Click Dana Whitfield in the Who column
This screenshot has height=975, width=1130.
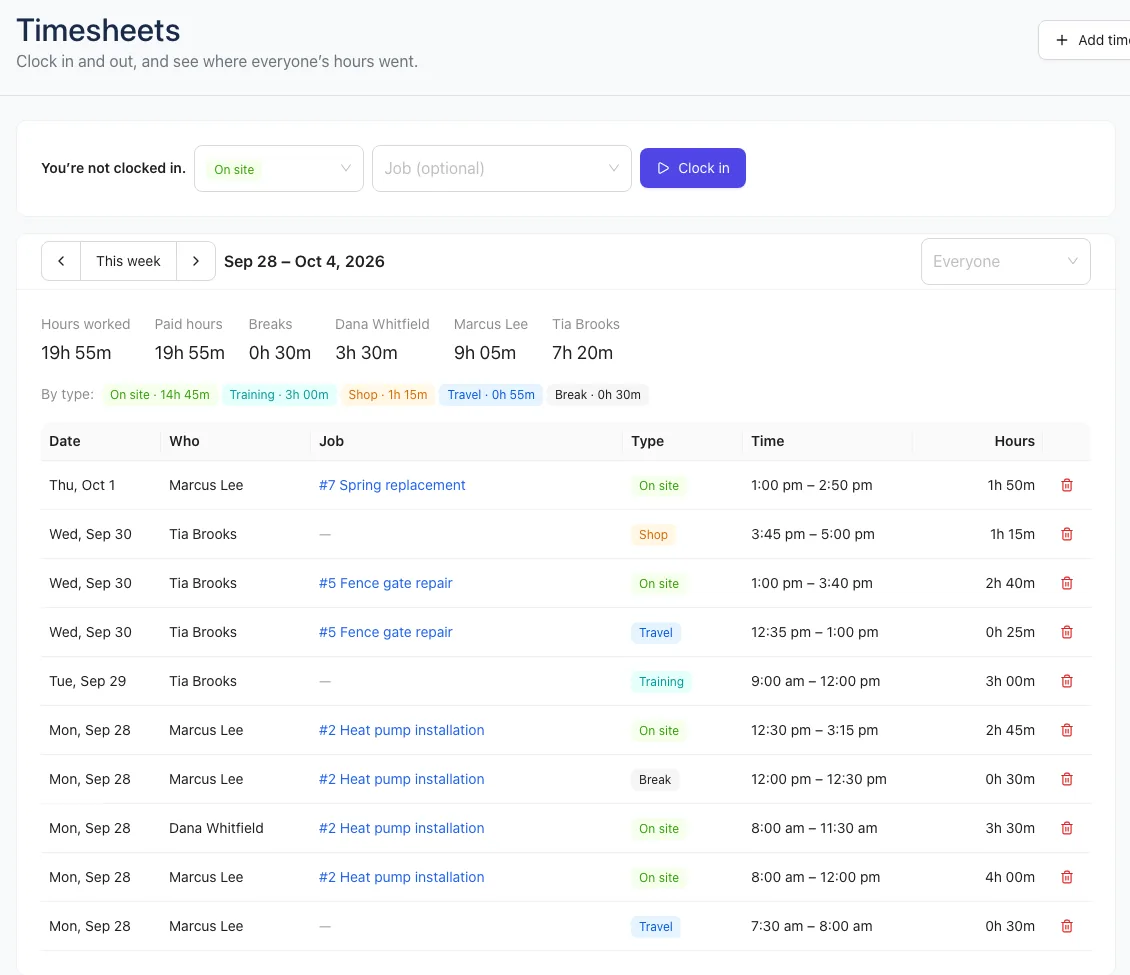click(x=216, y=828)
